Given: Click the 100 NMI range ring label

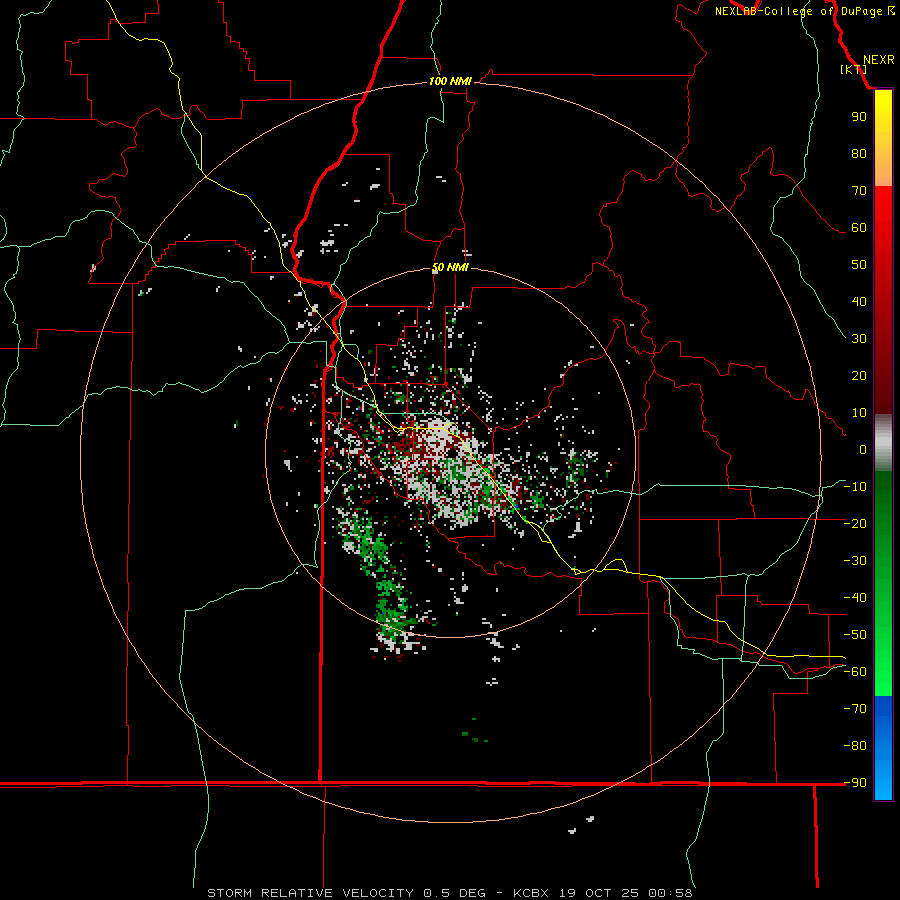Looking at the screenshot, I should 450,82.
